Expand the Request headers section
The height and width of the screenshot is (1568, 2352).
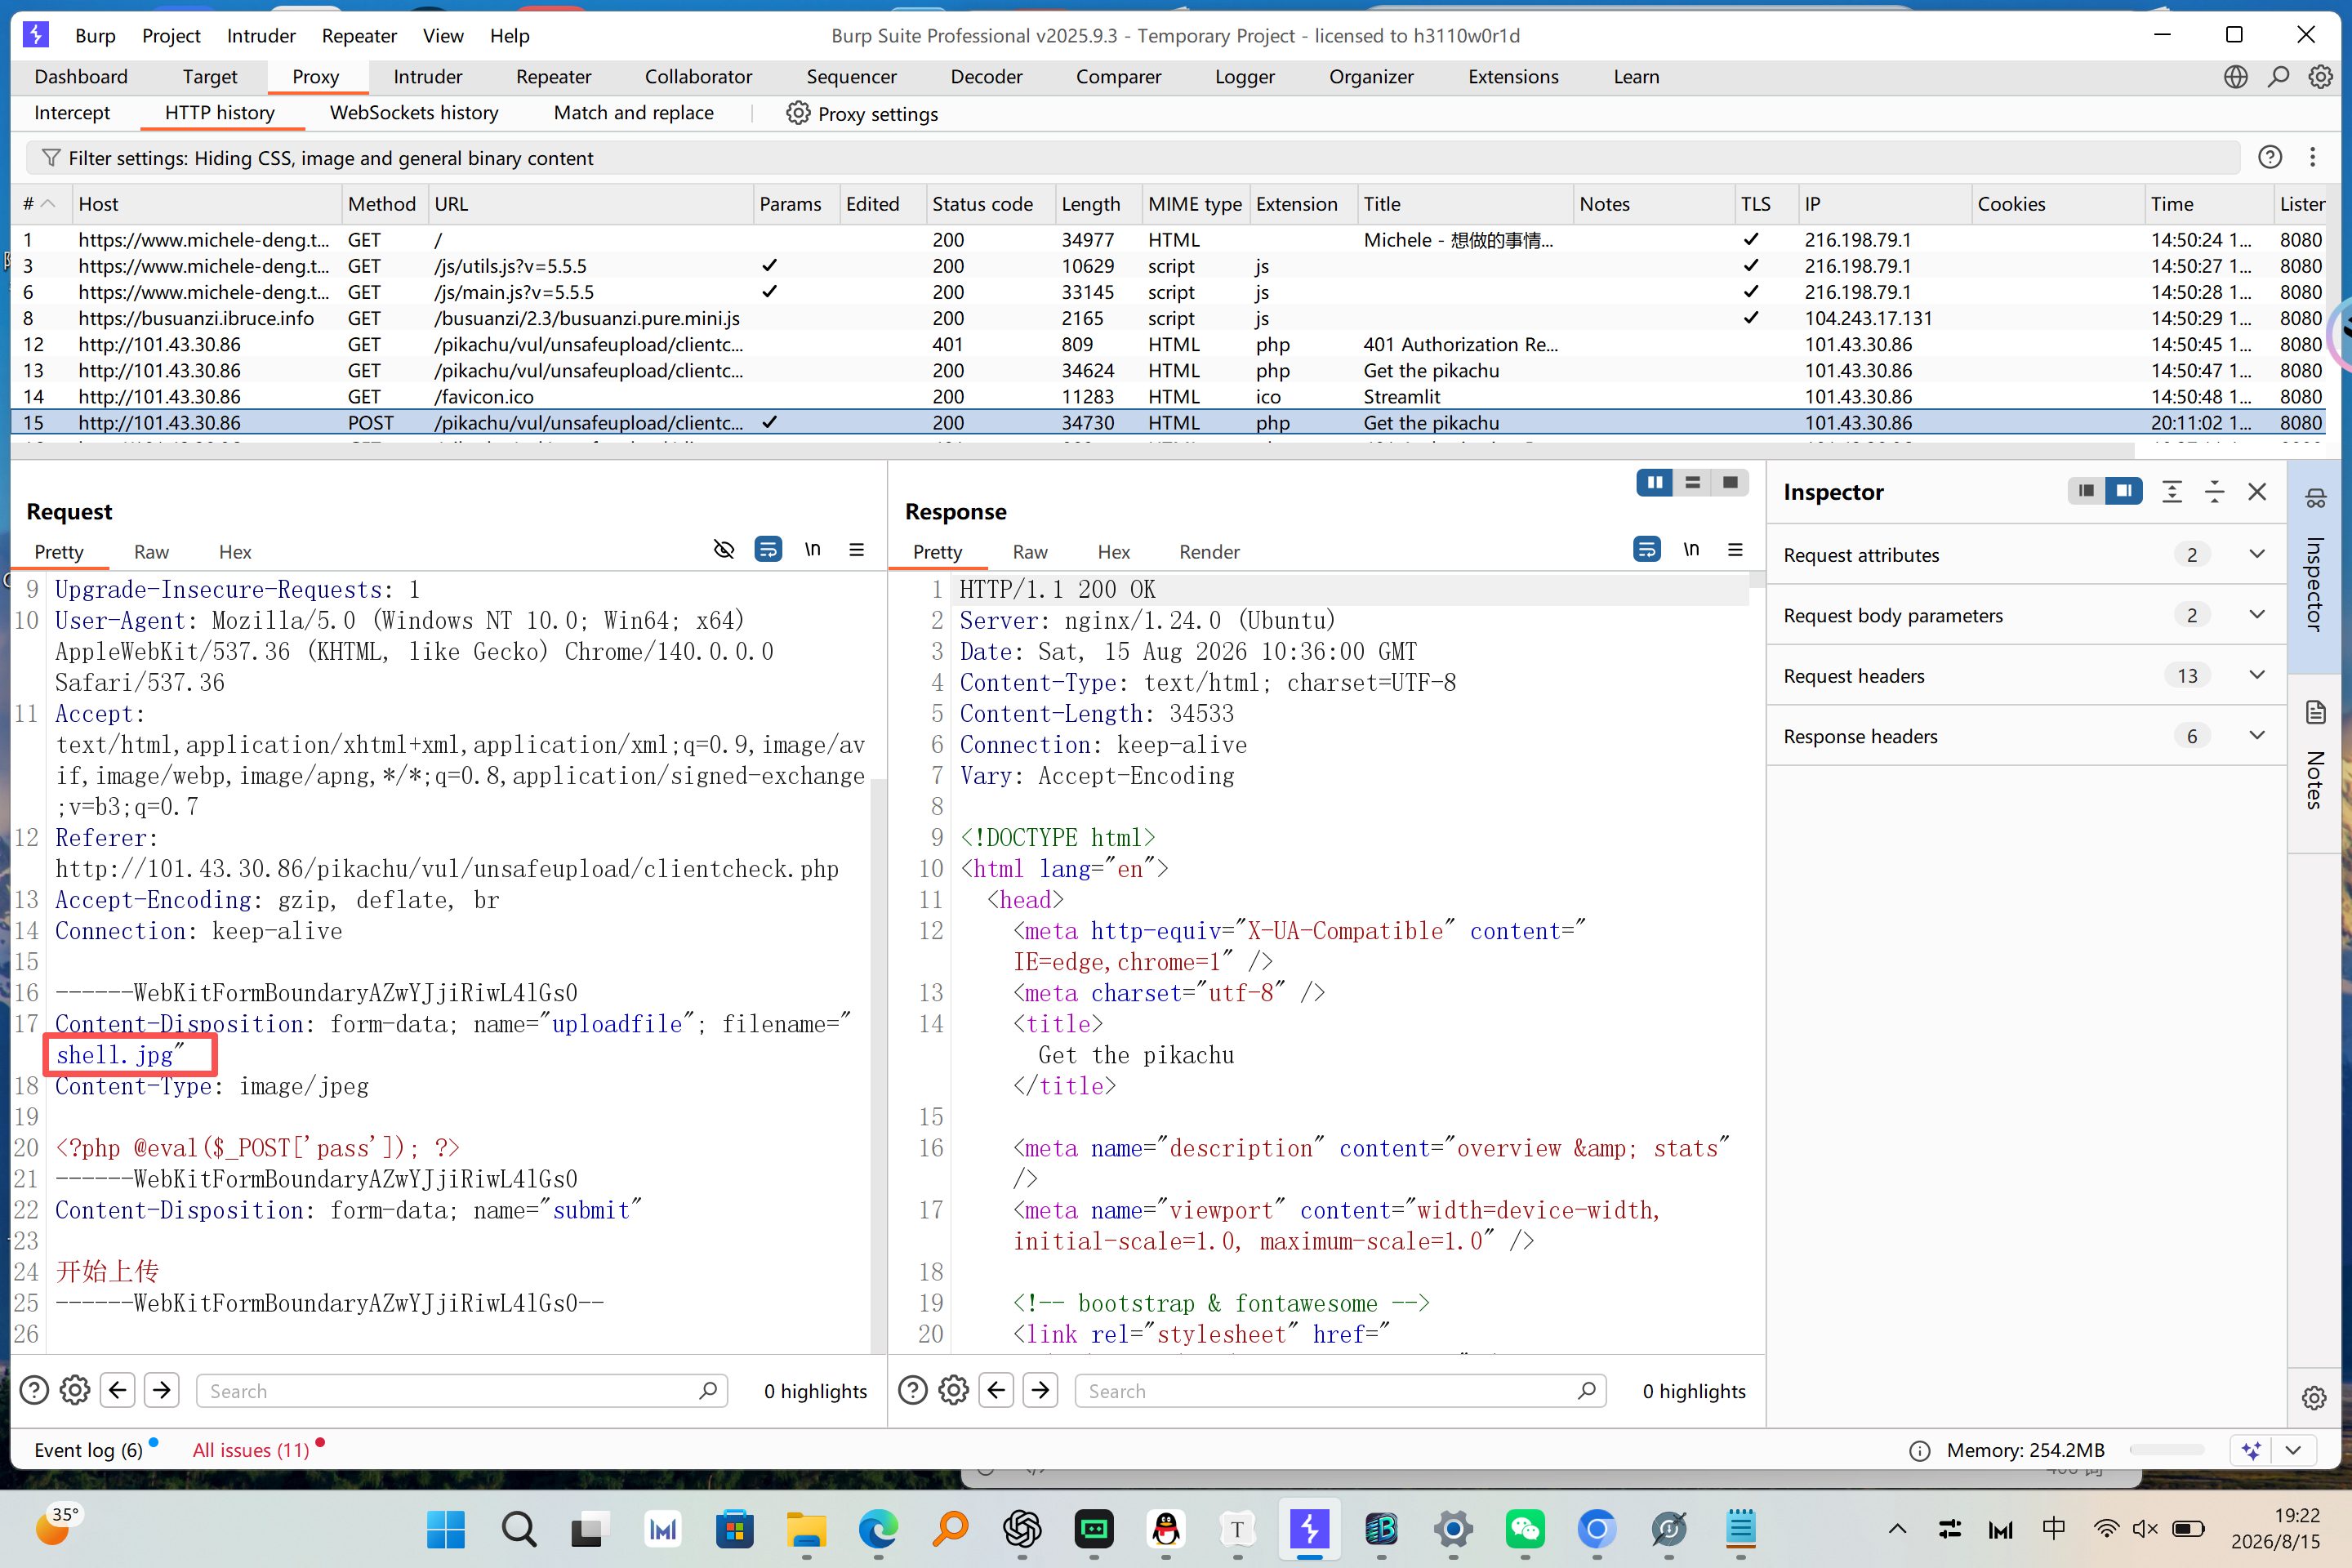pyautogui.click(x=2026, y=676)
